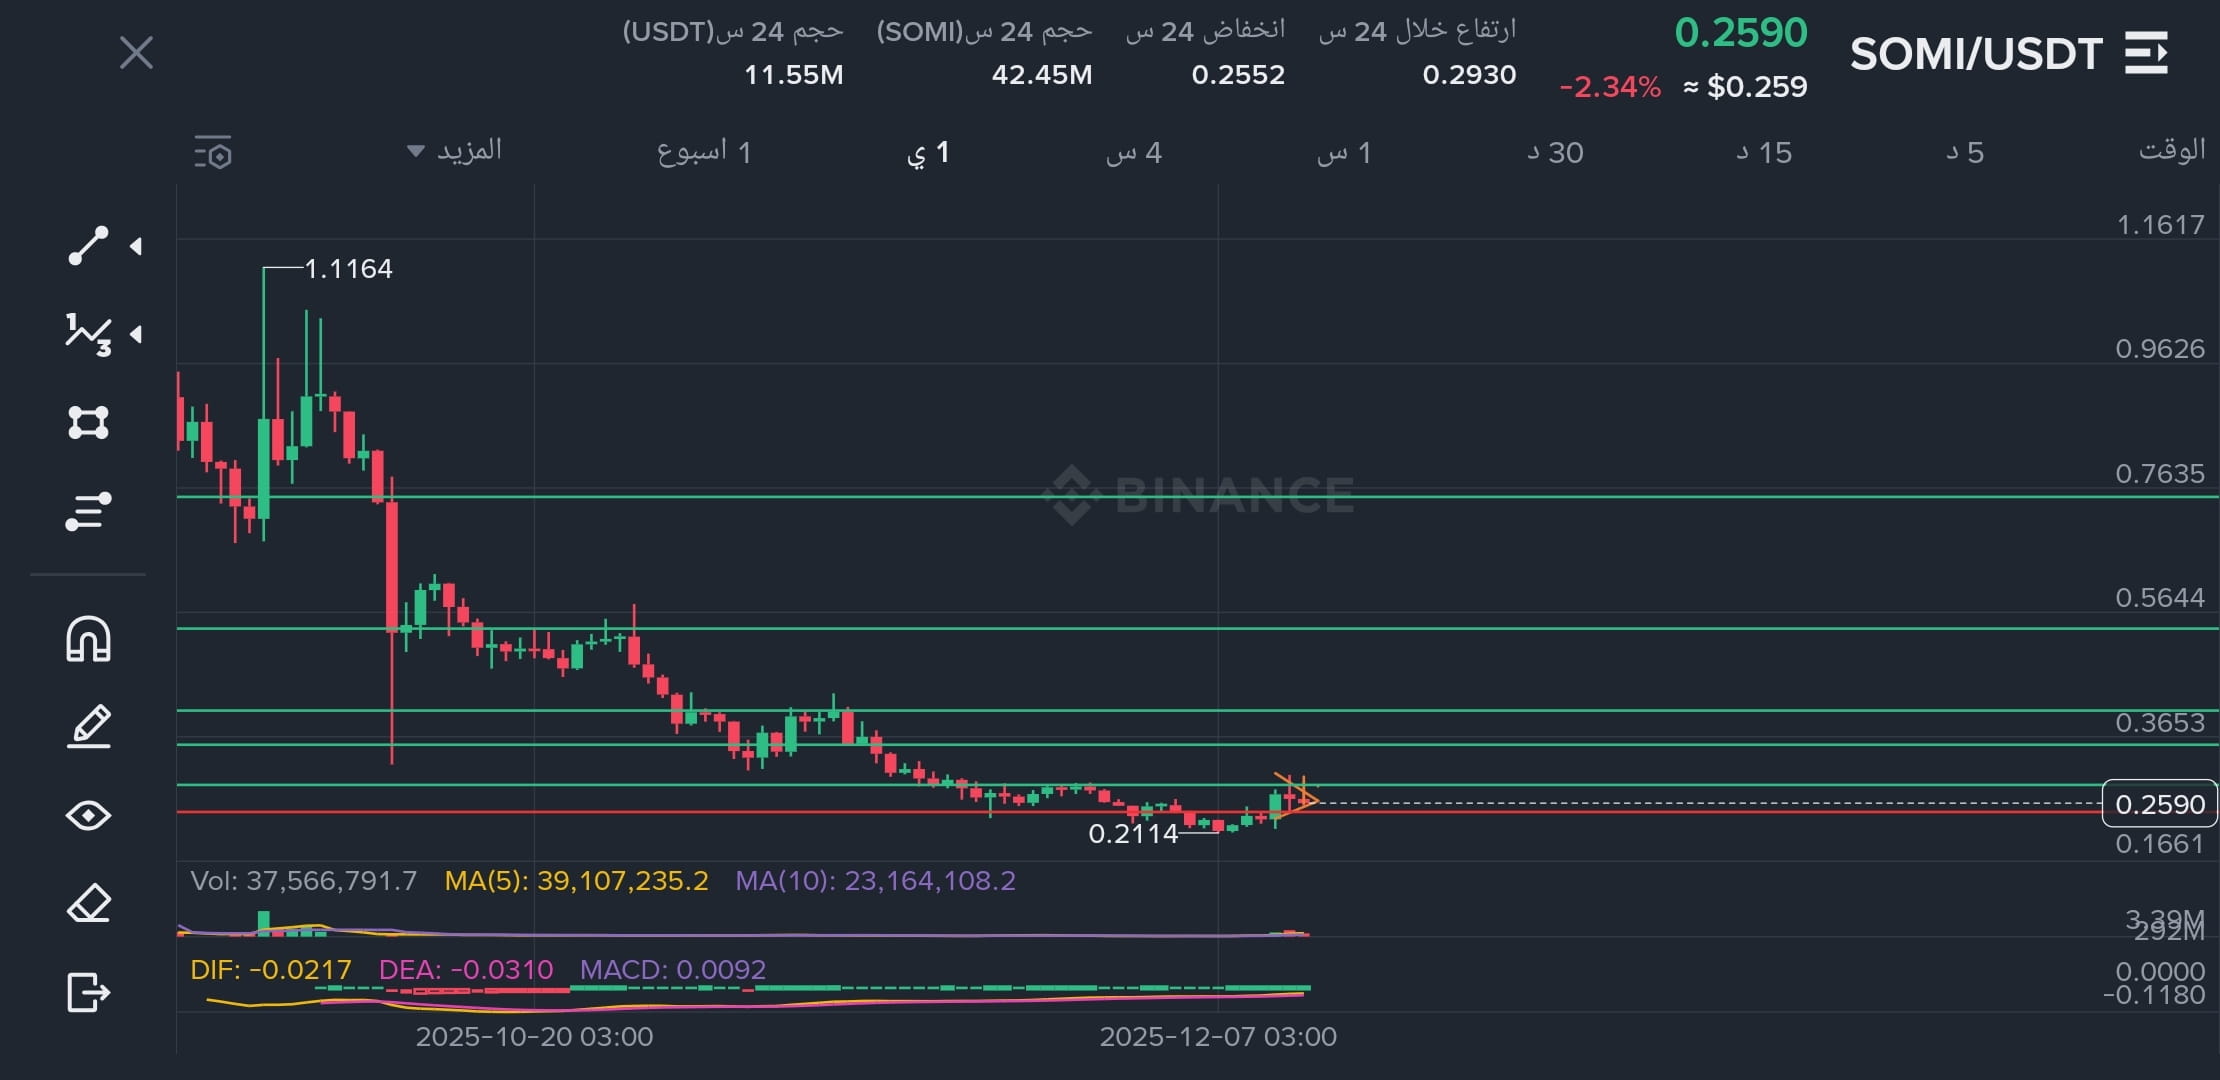
Task: Click the 0.7635 price axis label
Action: coord(2160,474)
